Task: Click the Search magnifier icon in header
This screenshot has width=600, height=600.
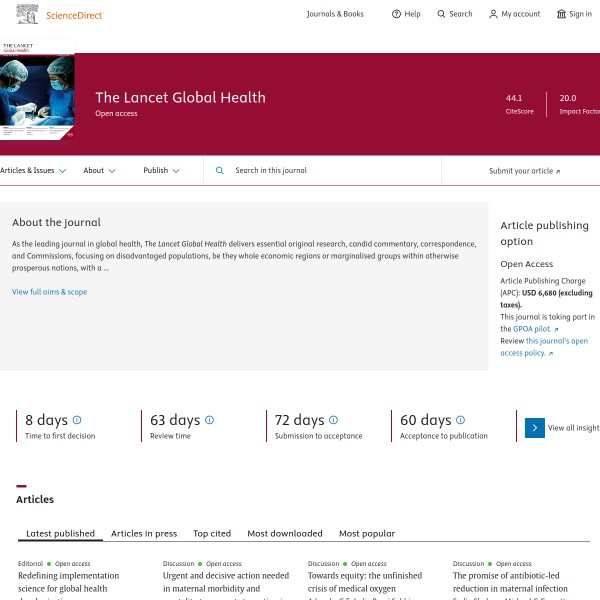Action: pos(442,14)
